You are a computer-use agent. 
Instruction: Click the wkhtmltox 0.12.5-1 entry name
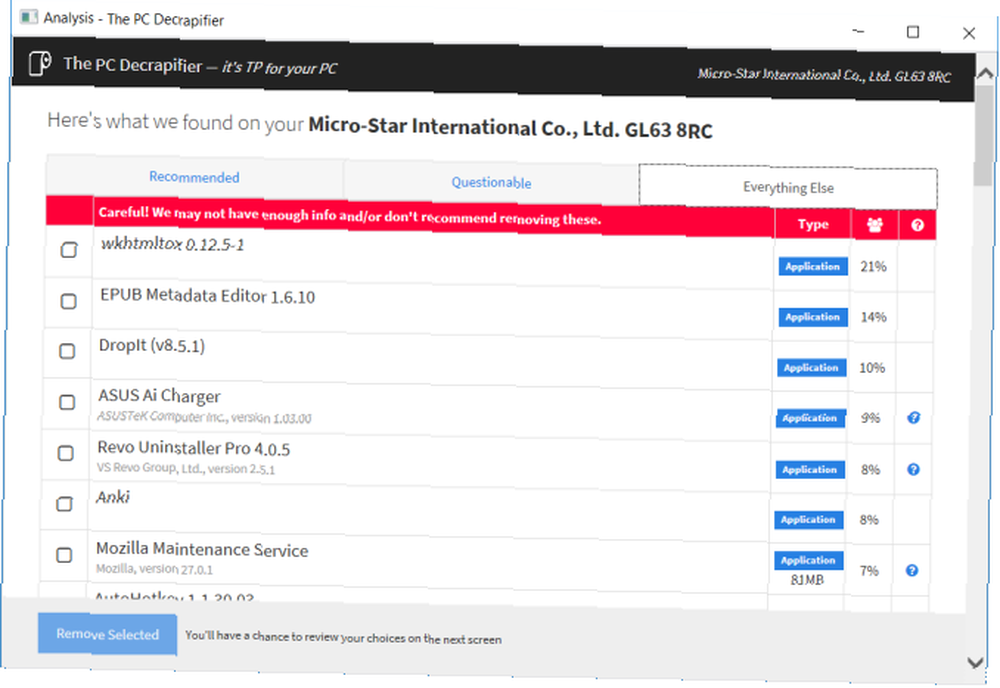pyautogui.click(x=172, y=245)
